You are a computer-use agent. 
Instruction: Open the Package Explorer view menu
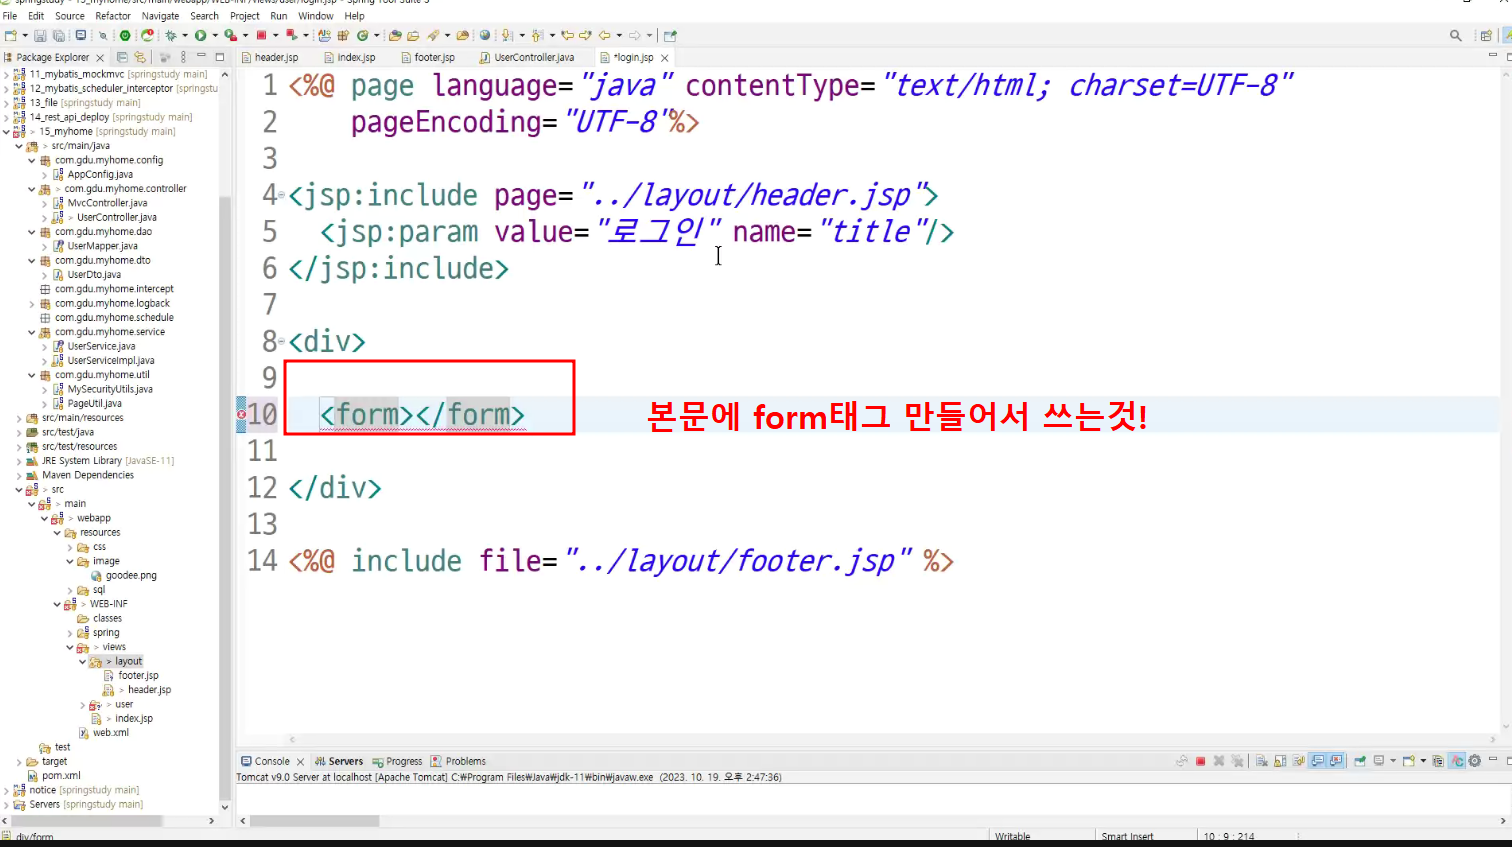(x=183, y=57)
